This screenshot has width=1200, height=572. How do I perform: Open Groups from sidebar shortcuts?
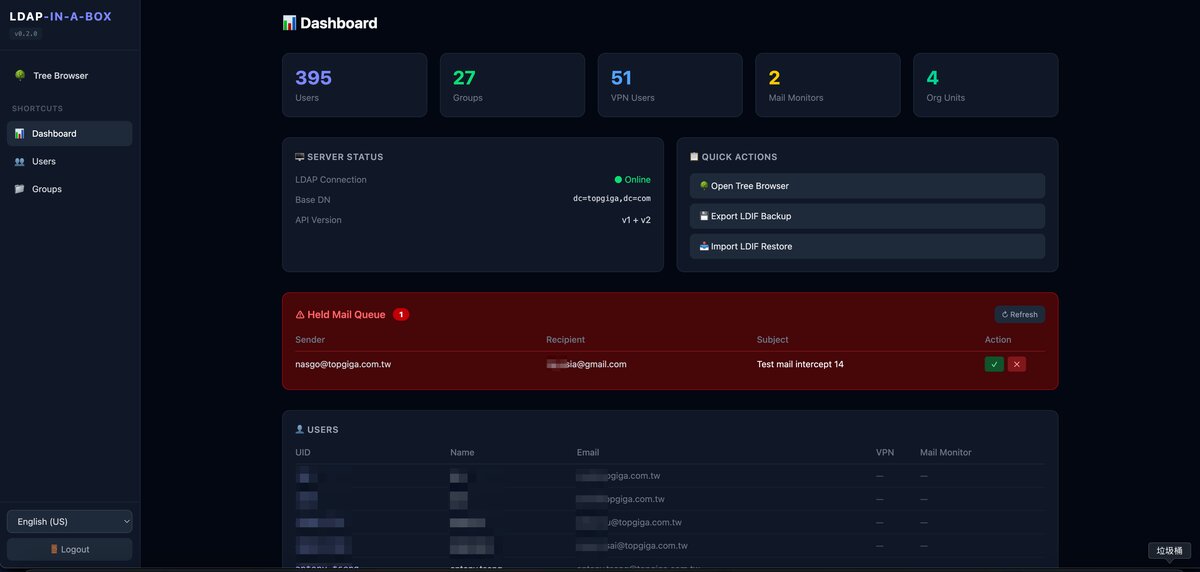point(69,189)
